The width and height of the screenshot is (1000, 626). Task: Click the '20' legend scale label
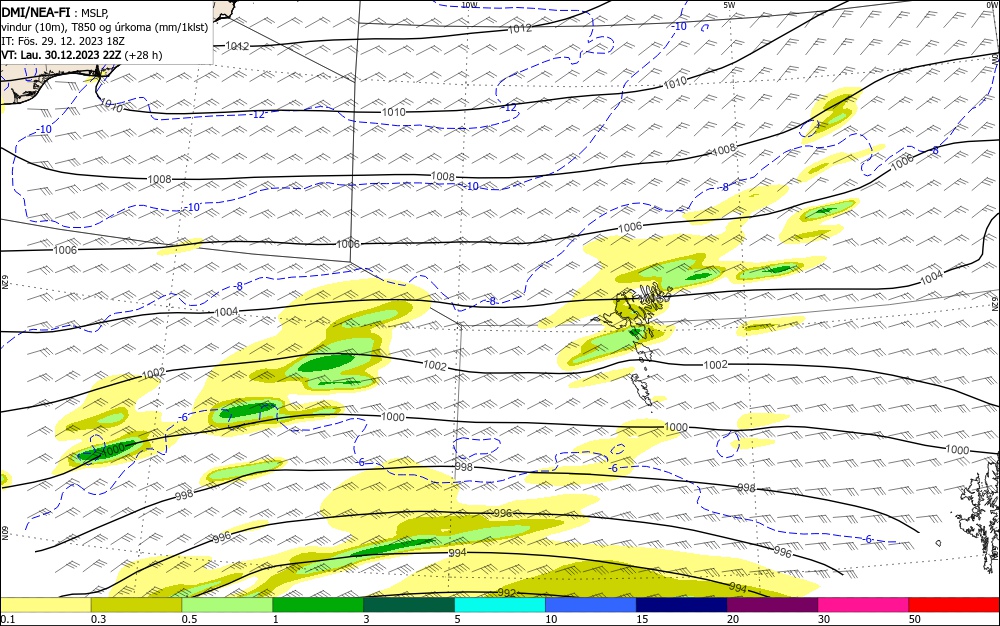[733, 619]
